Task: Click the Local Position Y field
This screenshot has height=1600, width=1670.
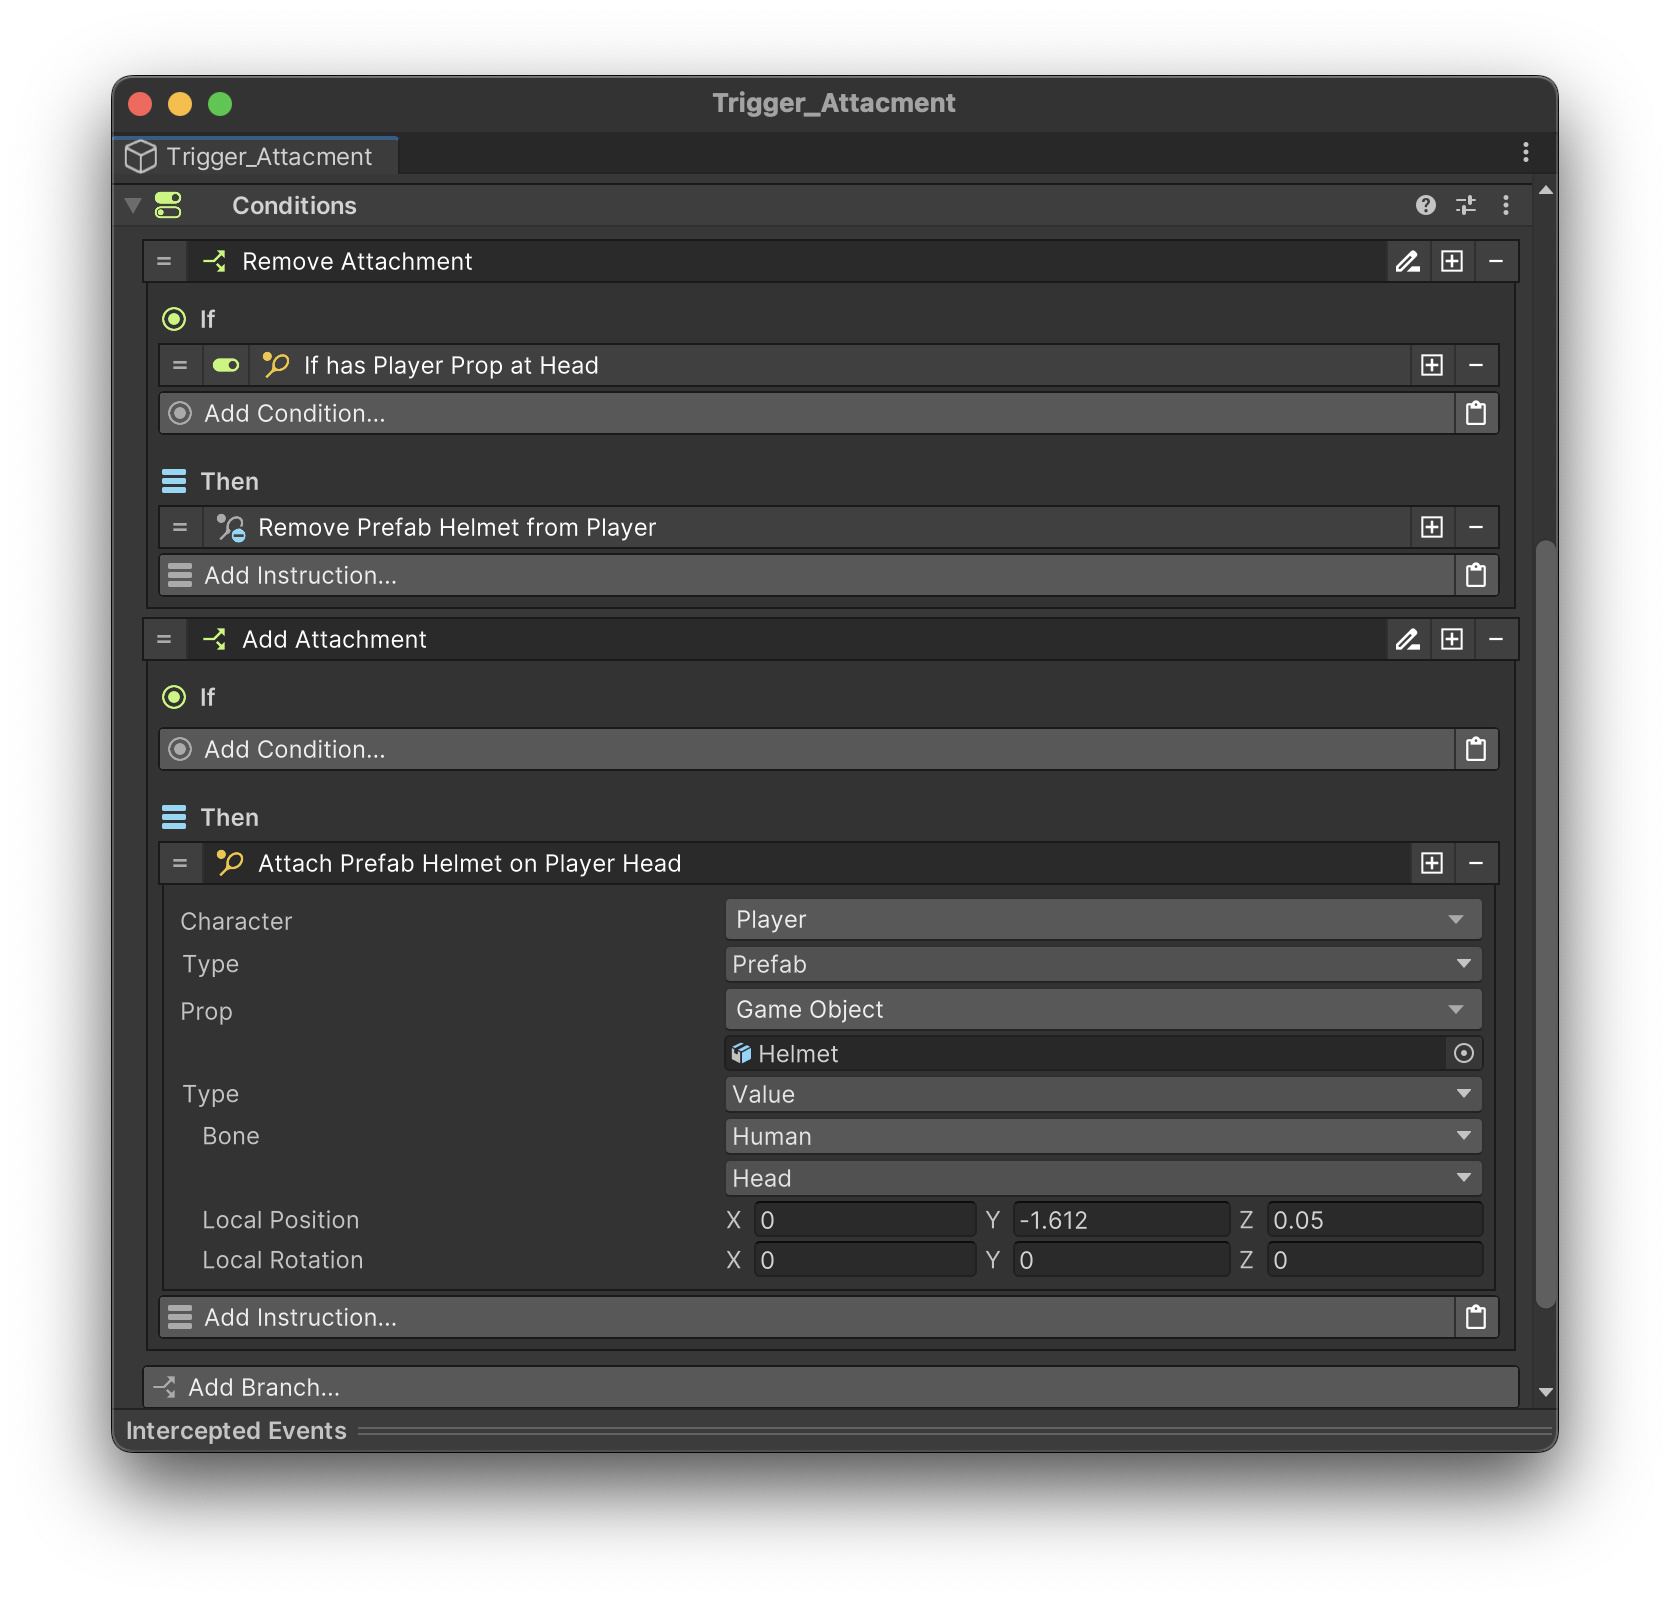Action: [1120, 1220]
